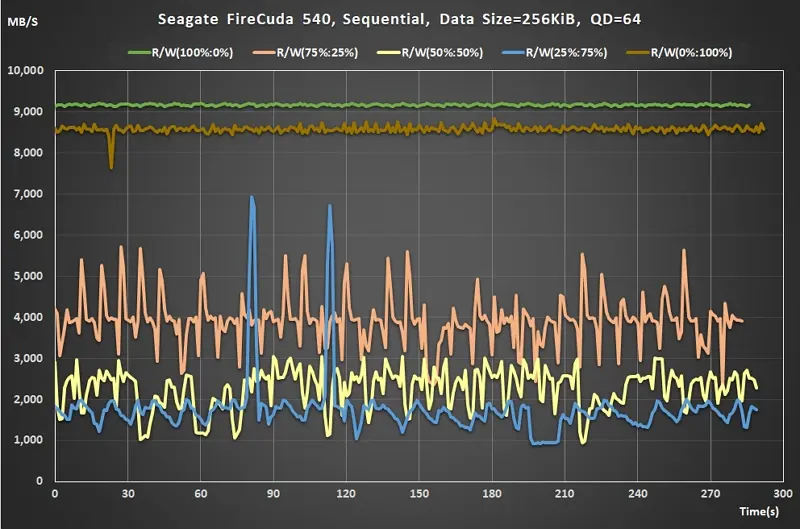Click the tallest blue spike peak near 80s
800x529 pixels.
click(251, 198)
